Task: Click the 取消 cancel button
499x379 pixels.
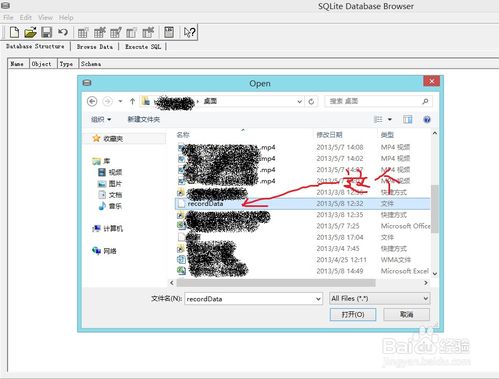Action: [406, 314]
